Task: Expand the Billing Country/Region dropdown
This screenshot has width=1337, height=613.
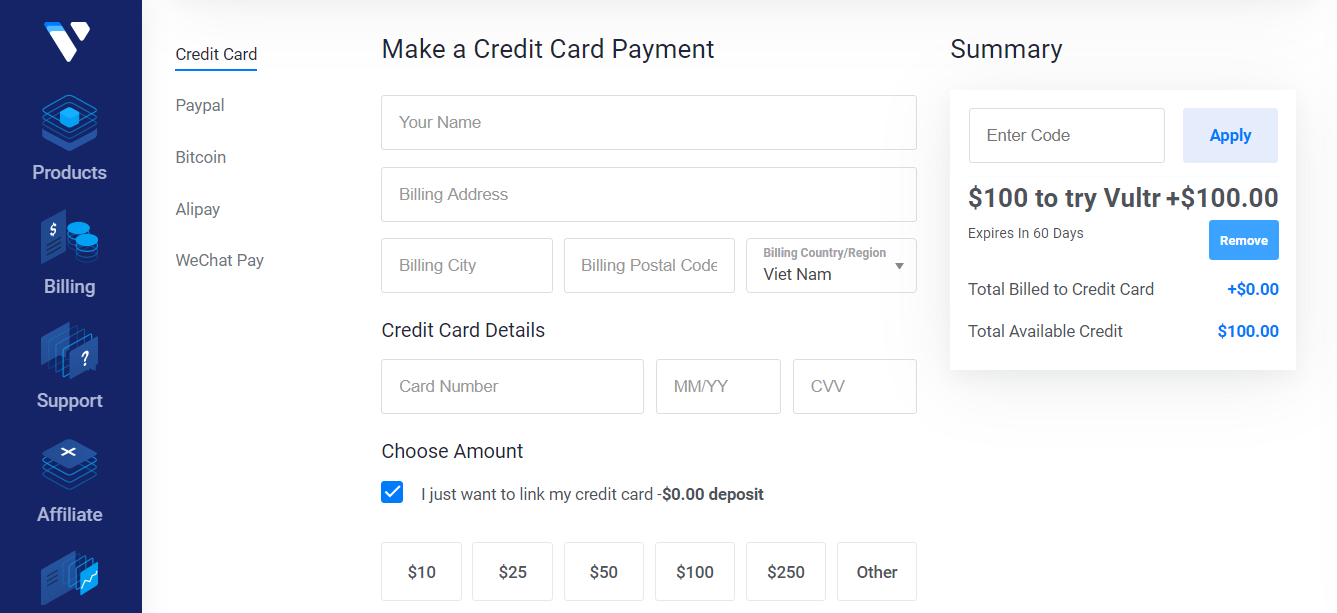Action: (831, 265)
